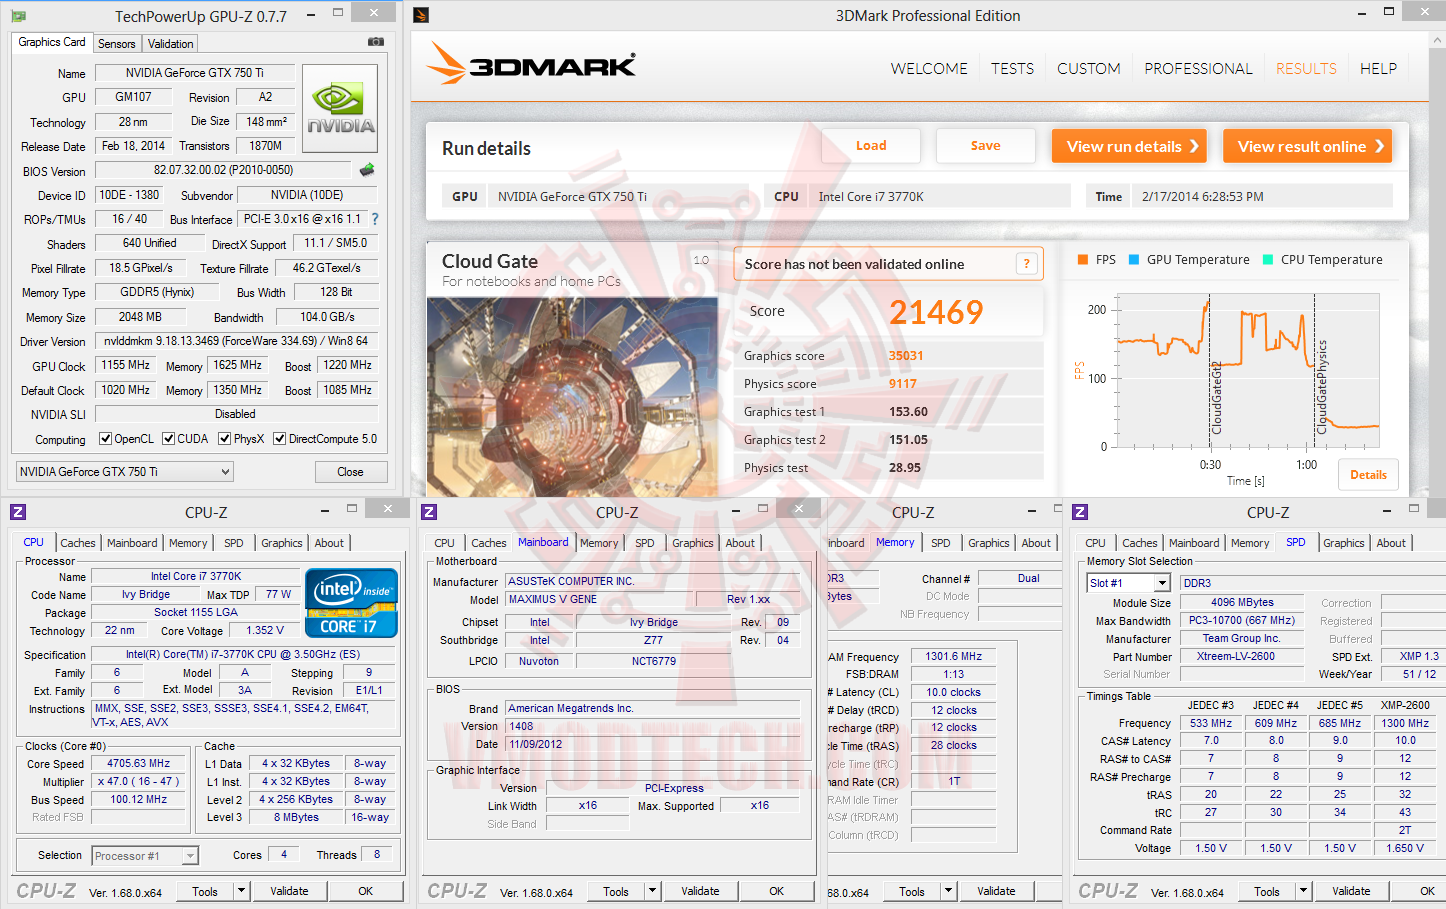Click the Z icon of the SPD CPU-Z window
1446x909 pixels.
(x=1080, y=512)
